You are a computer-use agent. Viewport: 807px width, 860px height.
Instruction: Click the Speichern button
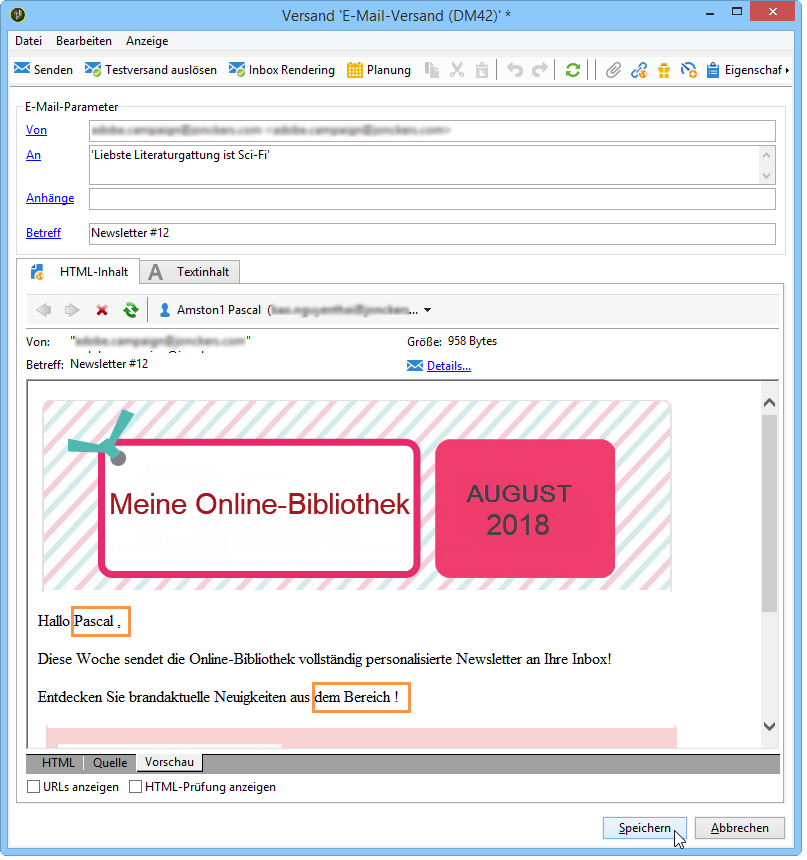point(646,830)
